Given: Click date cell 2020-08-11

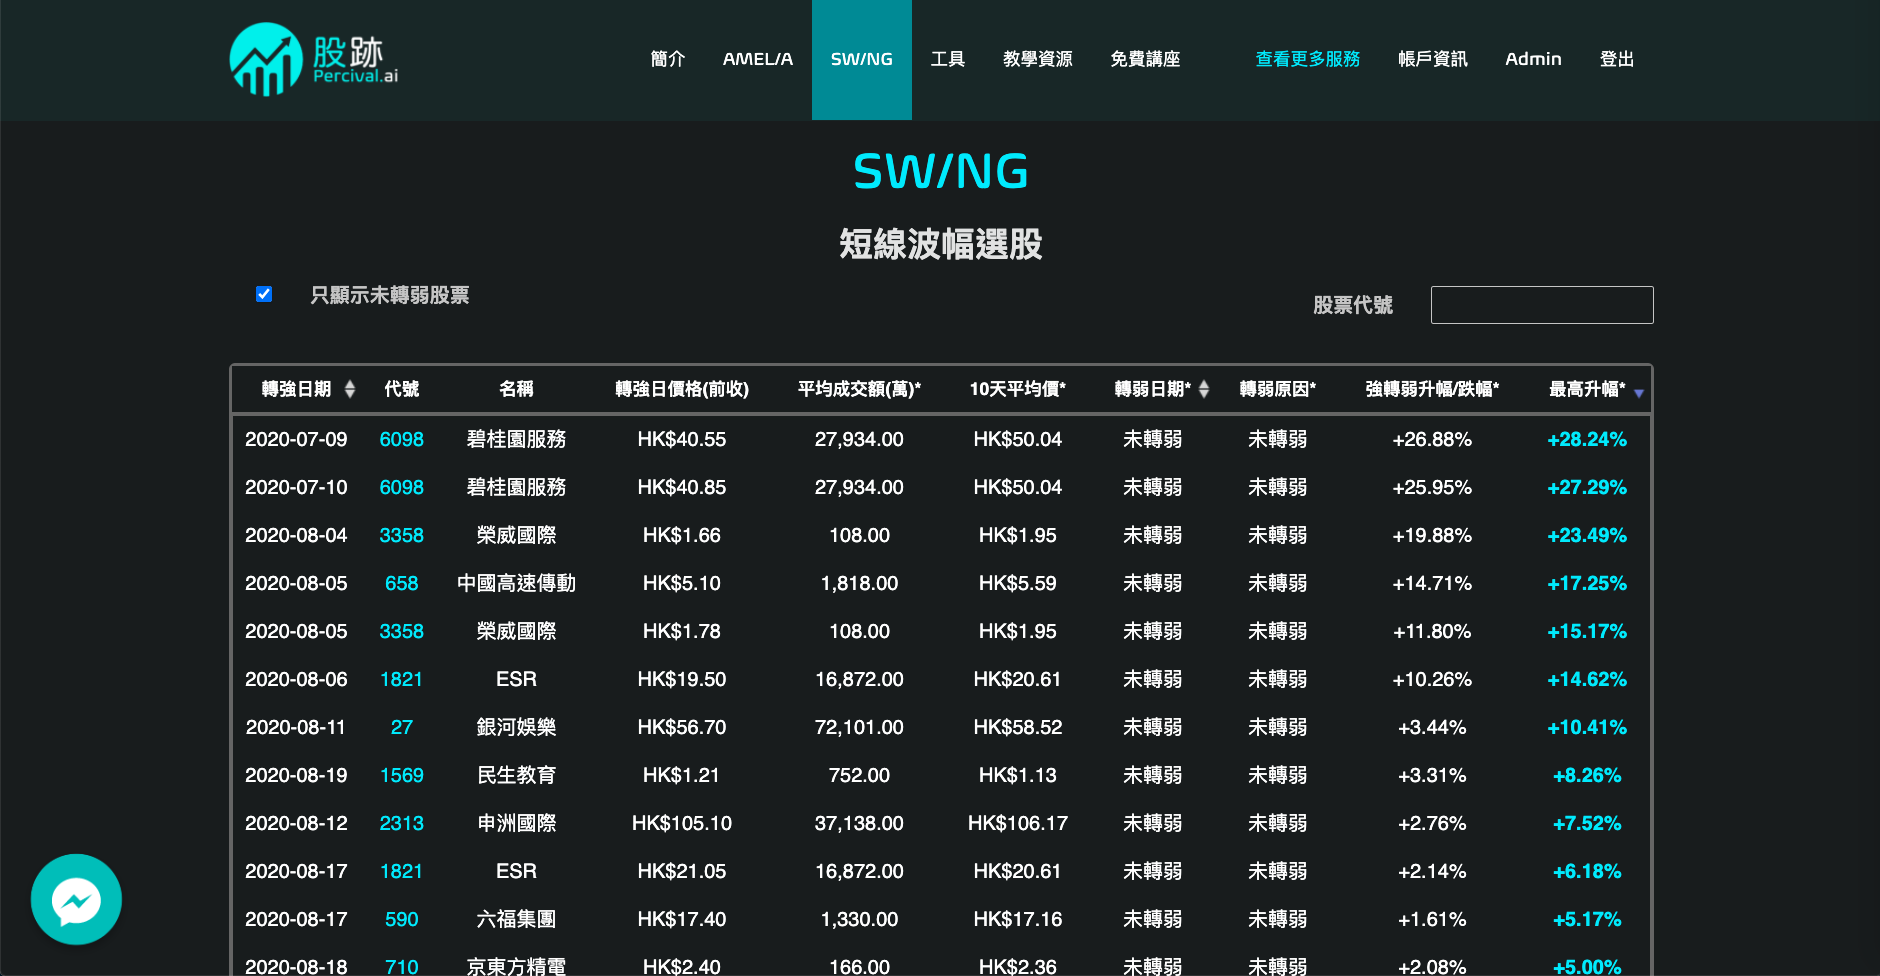Looking at the screenshot, I should tap(296, 727).
